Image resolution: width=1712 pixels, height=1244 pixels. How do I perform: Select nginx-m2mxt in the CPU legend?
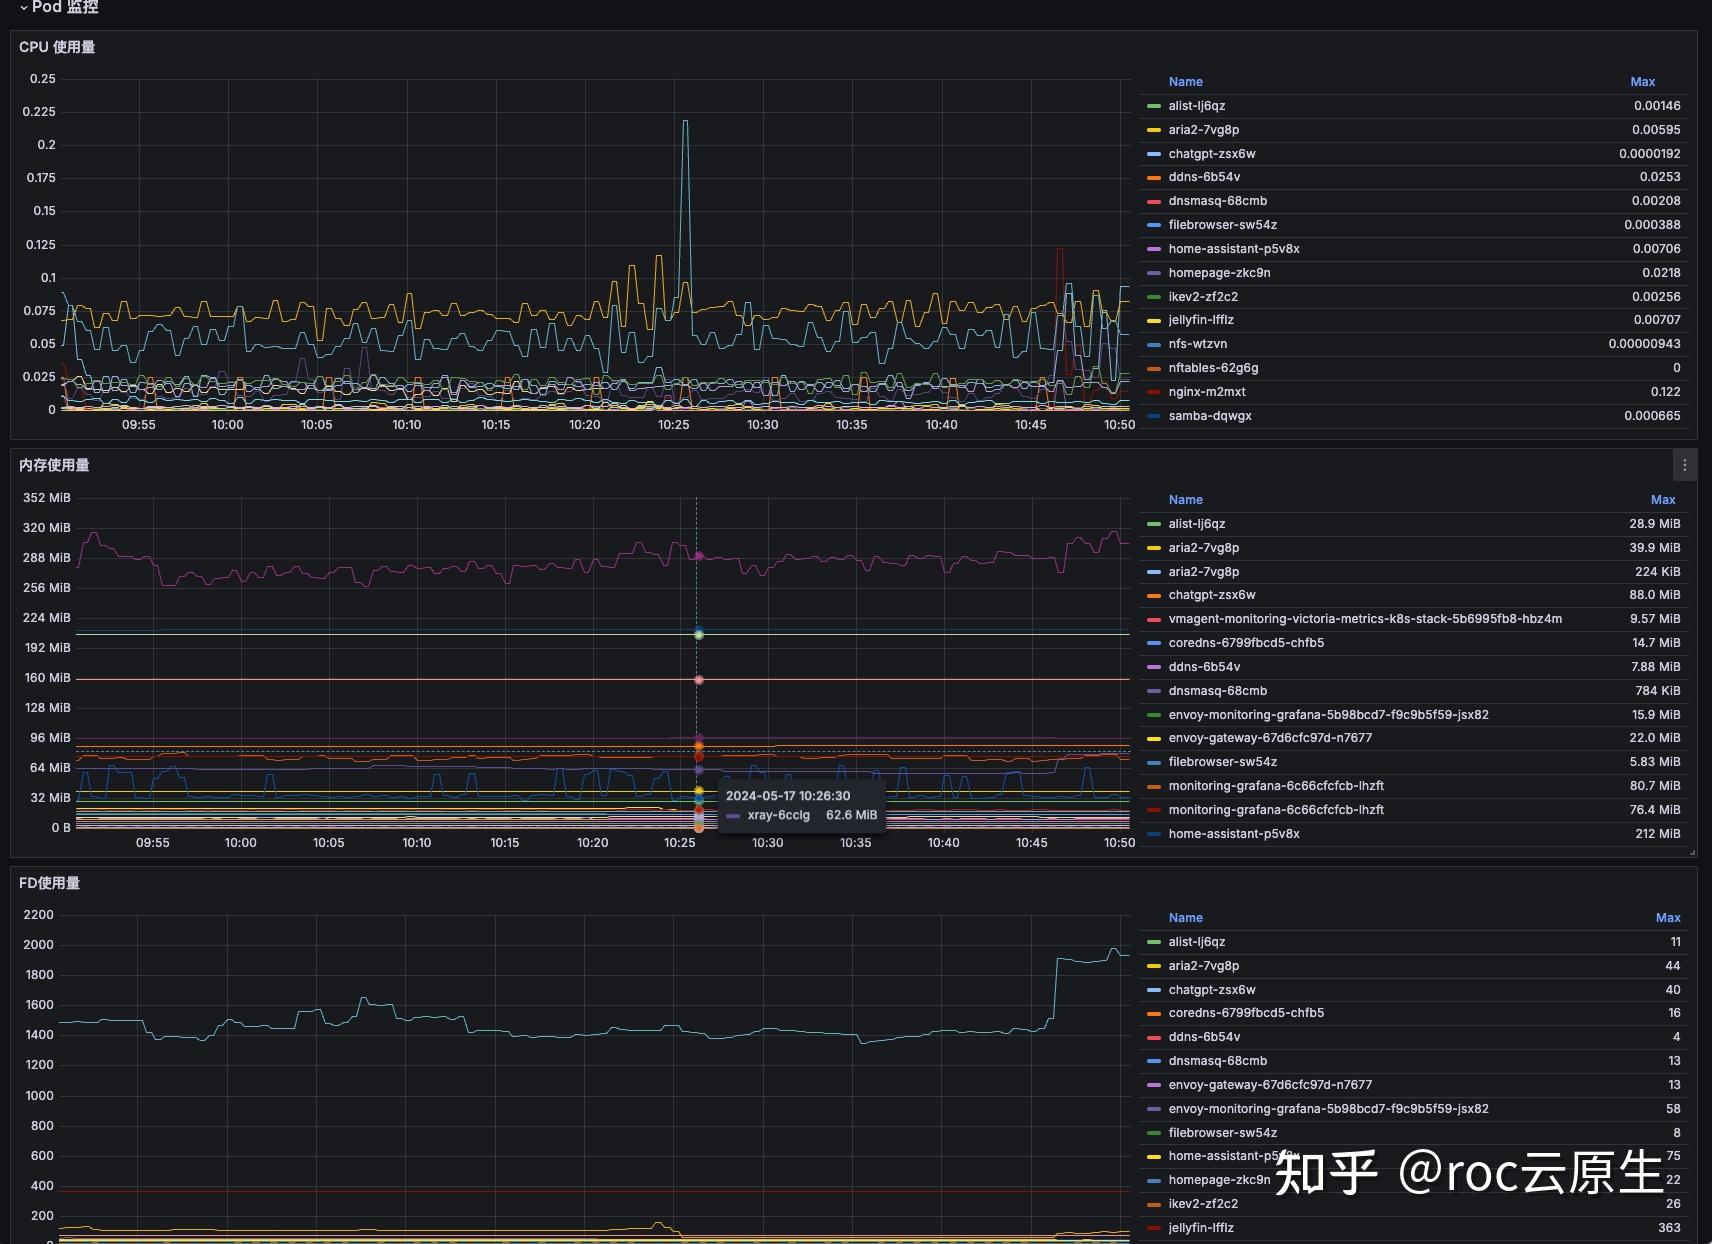[1206, 392]
